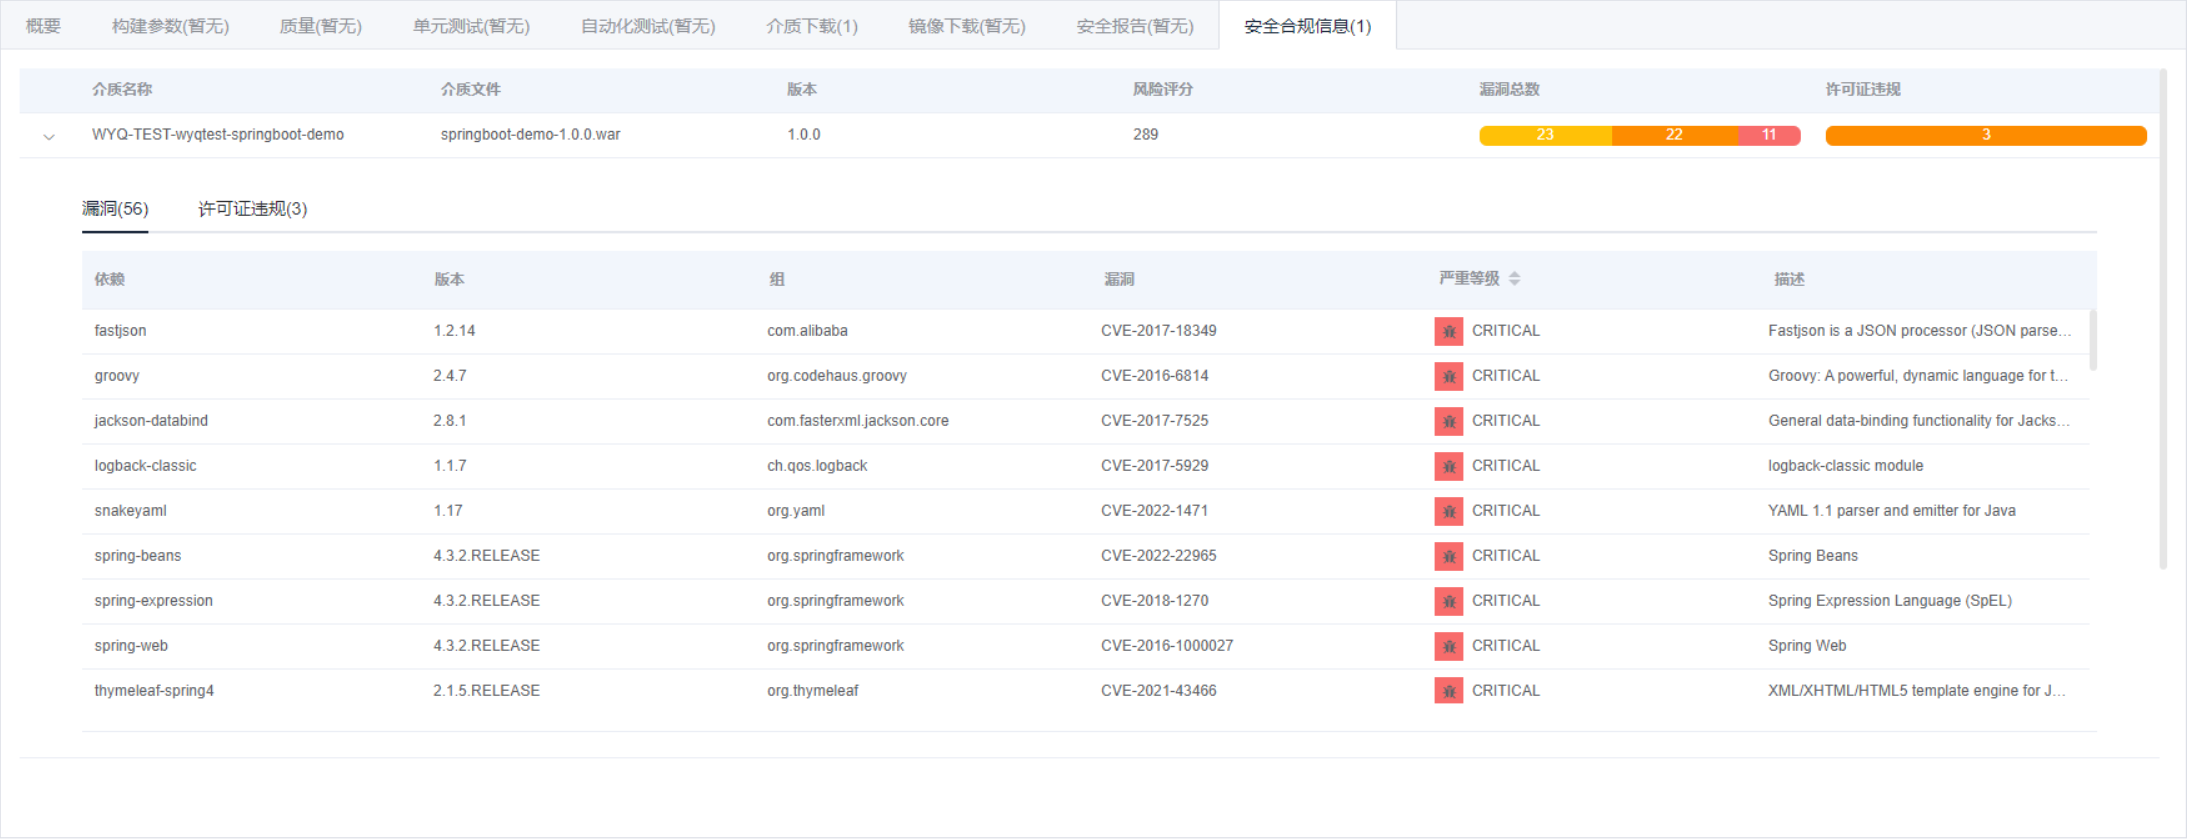Click the bug icon for spring-expression
Image resolution: width=2187 pixels, height=840 pixels.
pyautogui.click(x=1448, y=601)
